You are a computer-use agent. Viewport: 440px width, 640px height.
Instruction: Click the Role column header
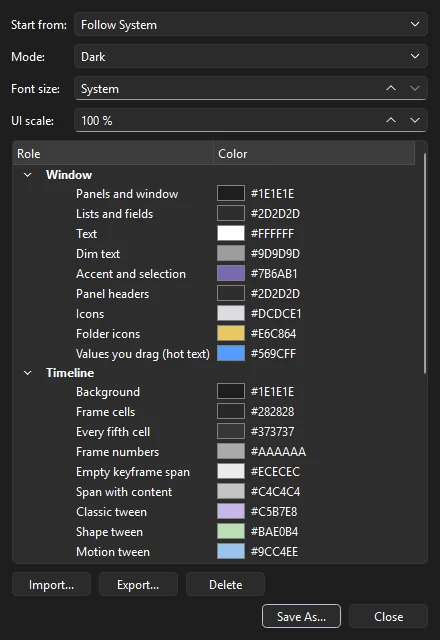113,153
